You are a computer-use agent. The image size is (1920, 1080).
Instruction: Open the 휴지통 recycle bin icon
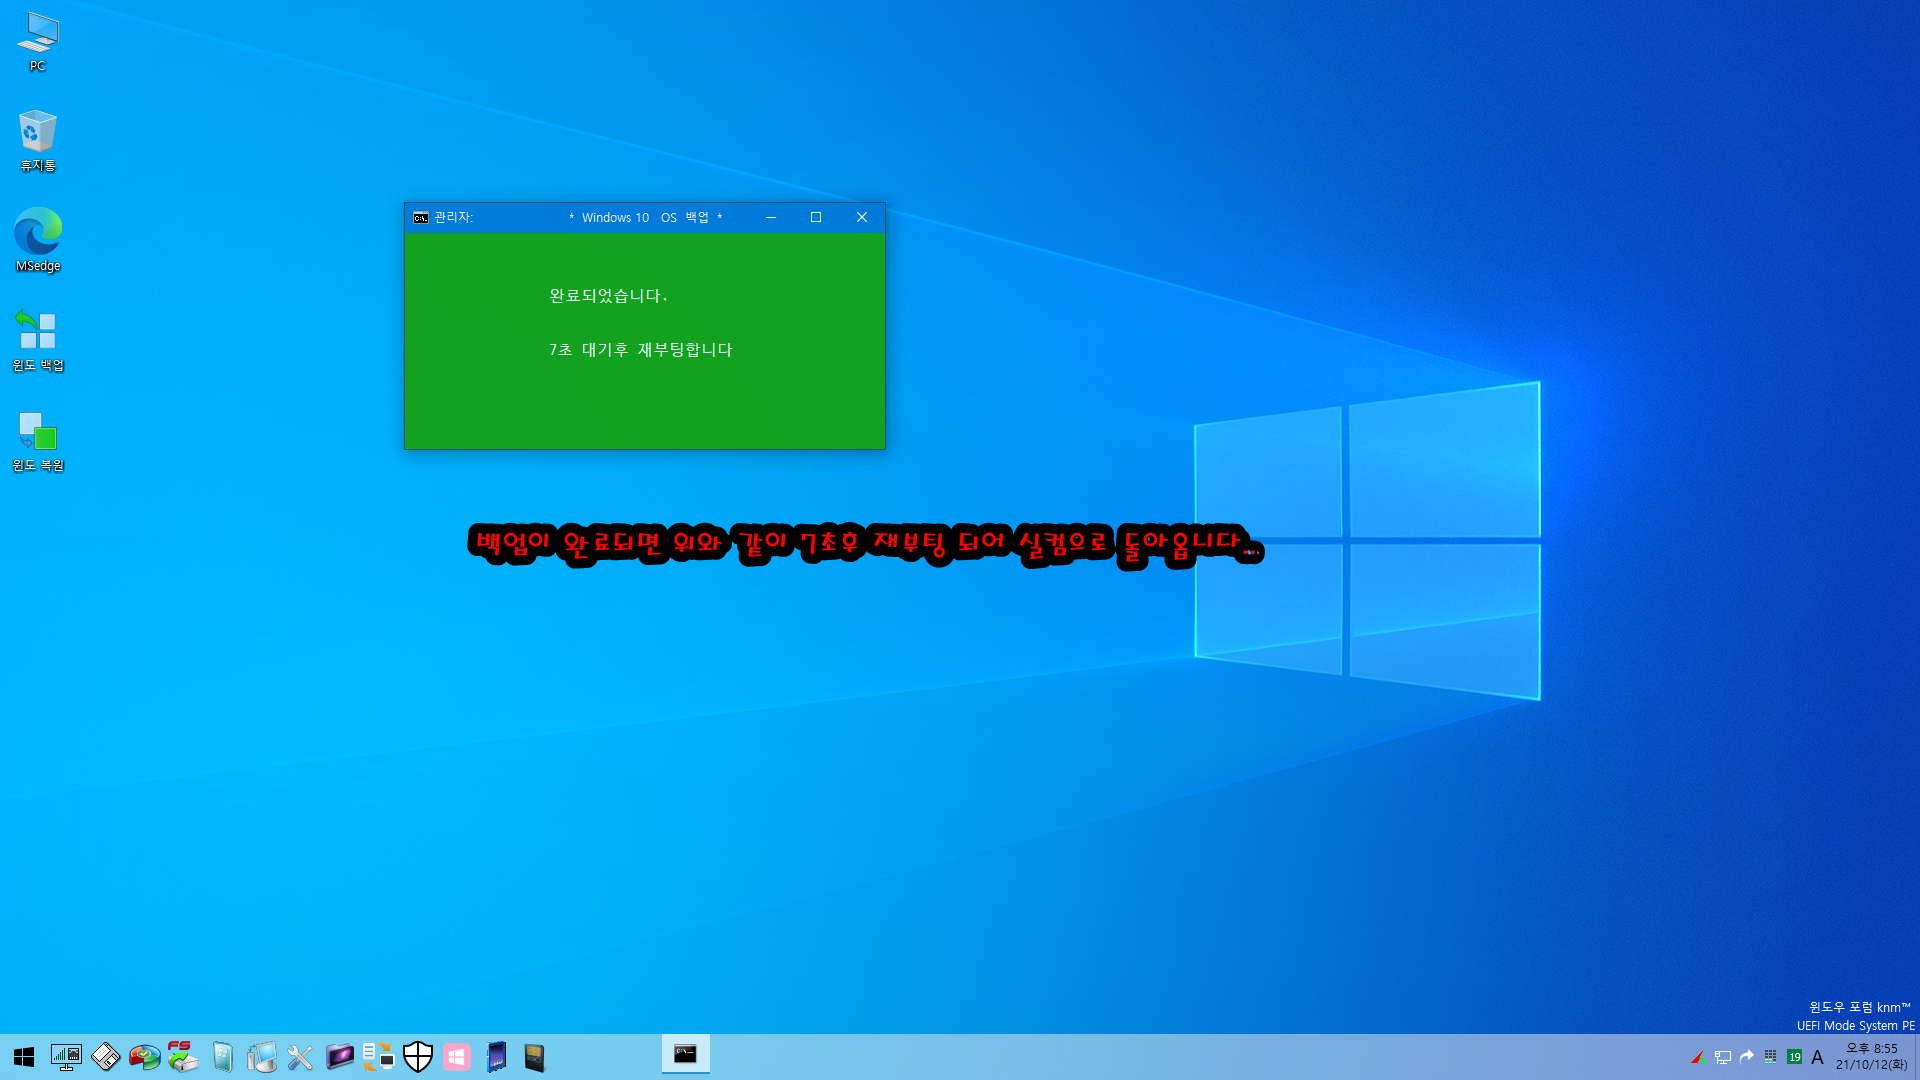[38, 141]
